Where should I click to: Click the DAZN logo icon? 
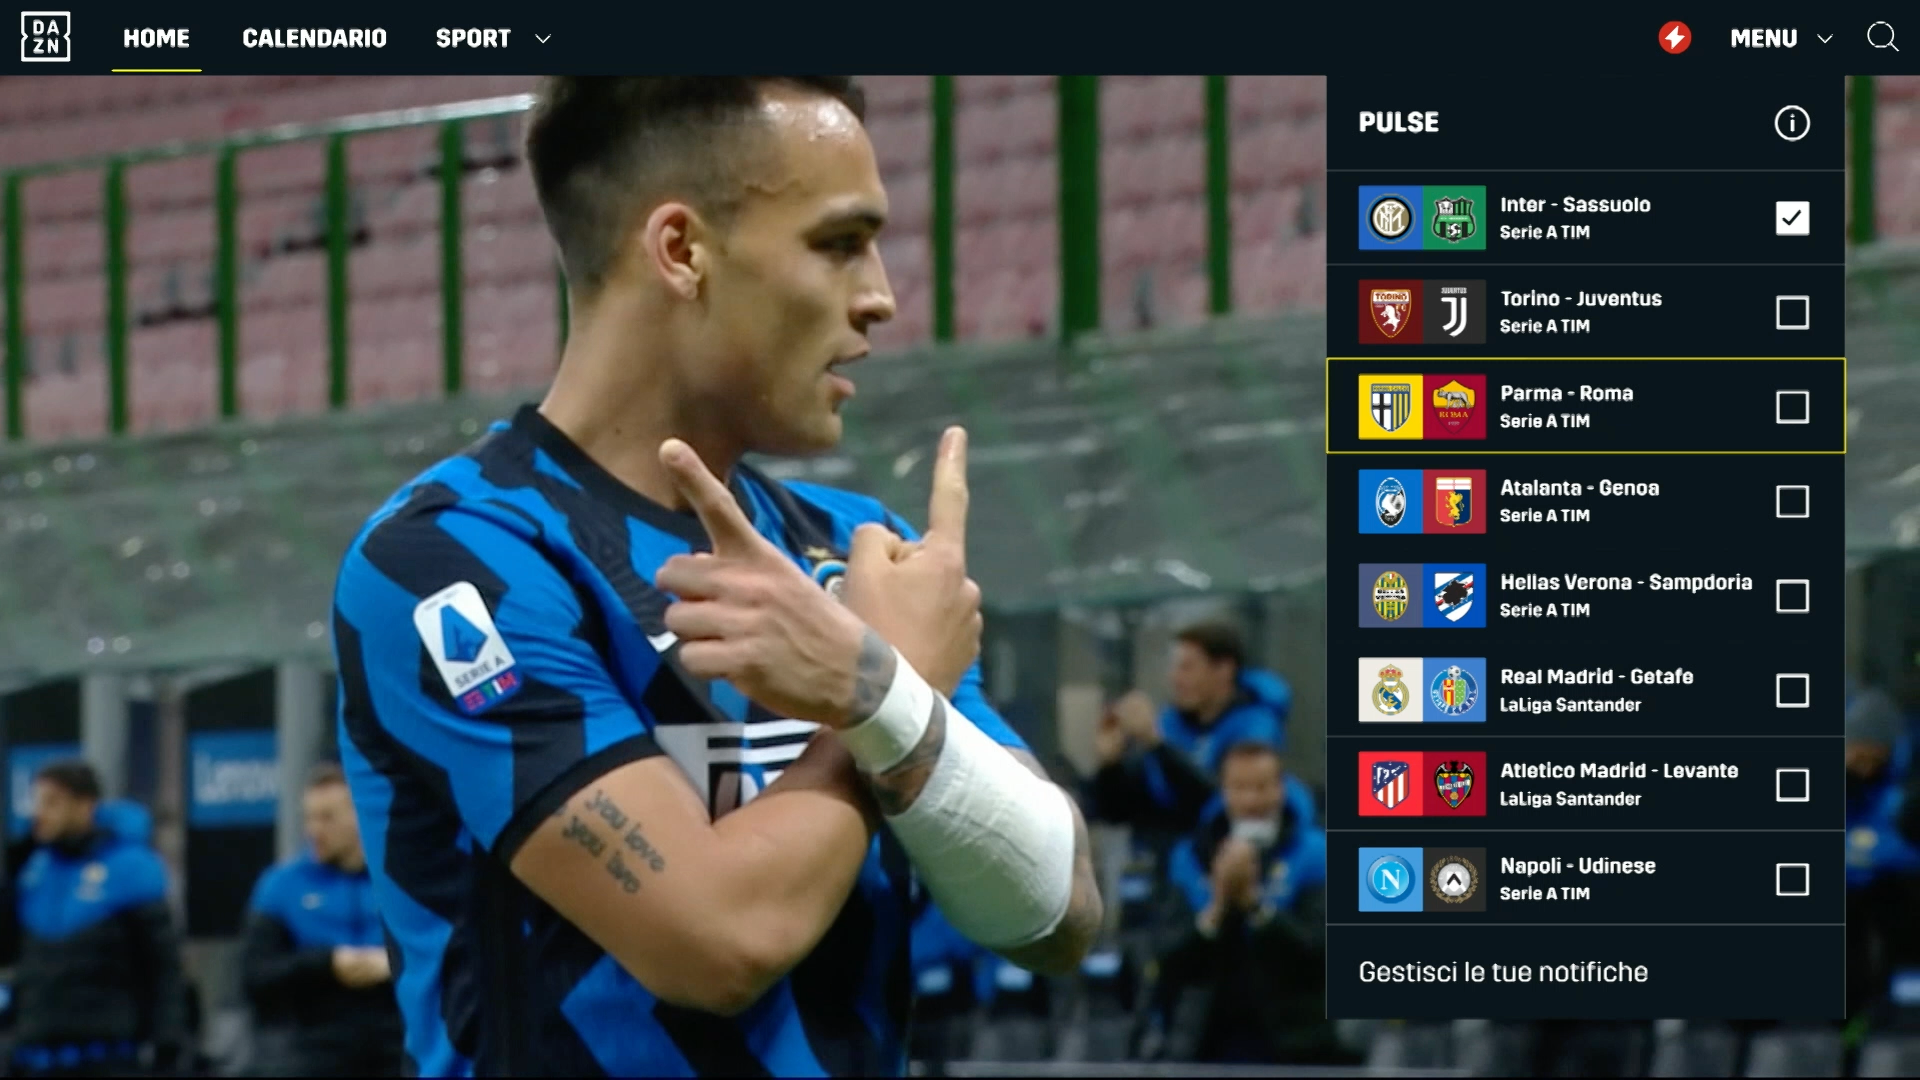tap(45, 37)
